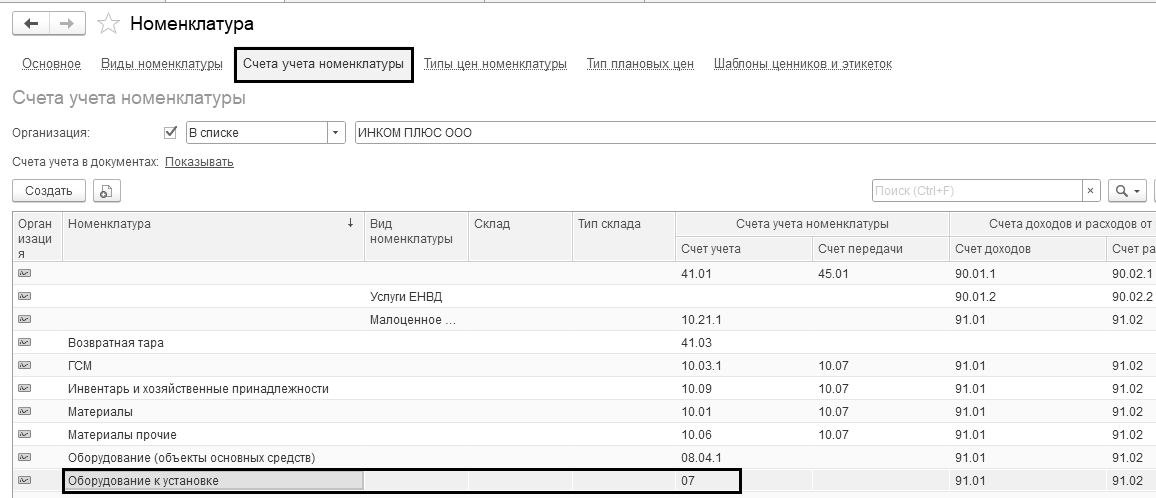This screenshot has height=498, width=1156.
Task: Click the Услуги ЕНВД cell
Action: 417,297
